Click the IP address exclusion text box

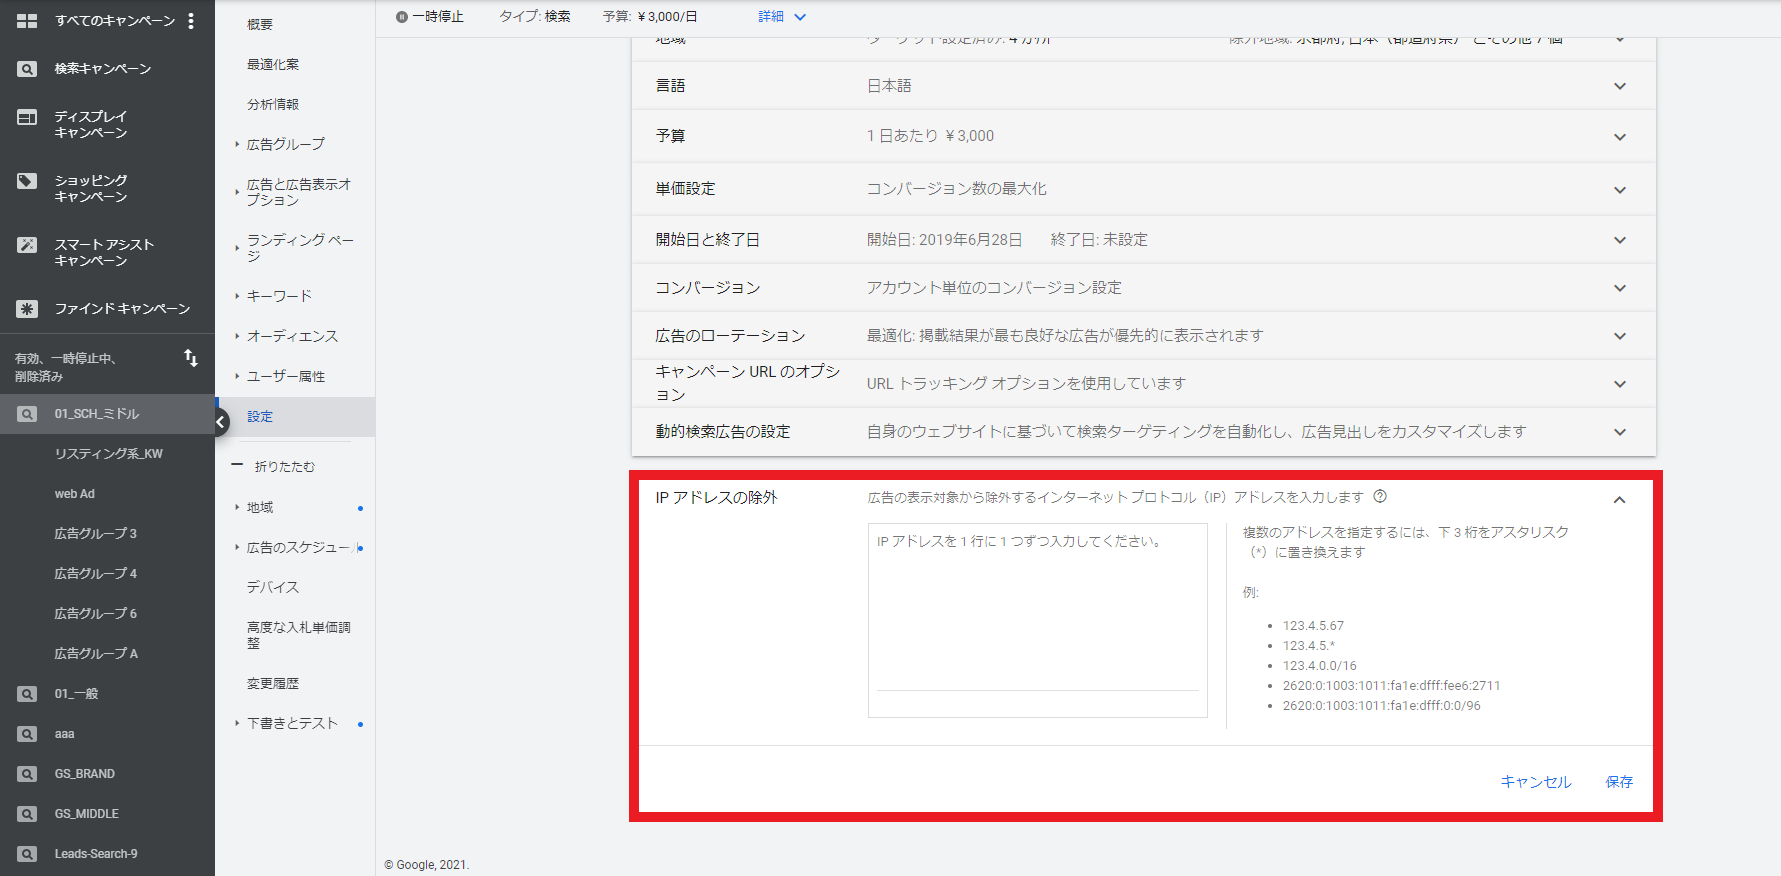pos(1038,620)
